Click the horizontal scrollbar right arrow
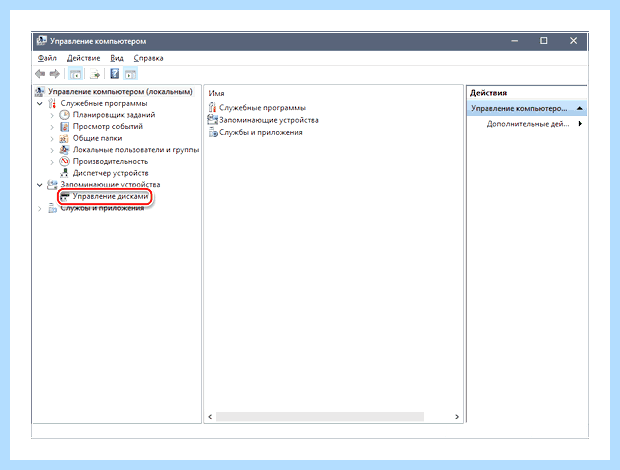The image size is (620, 470). coord(457,417)
